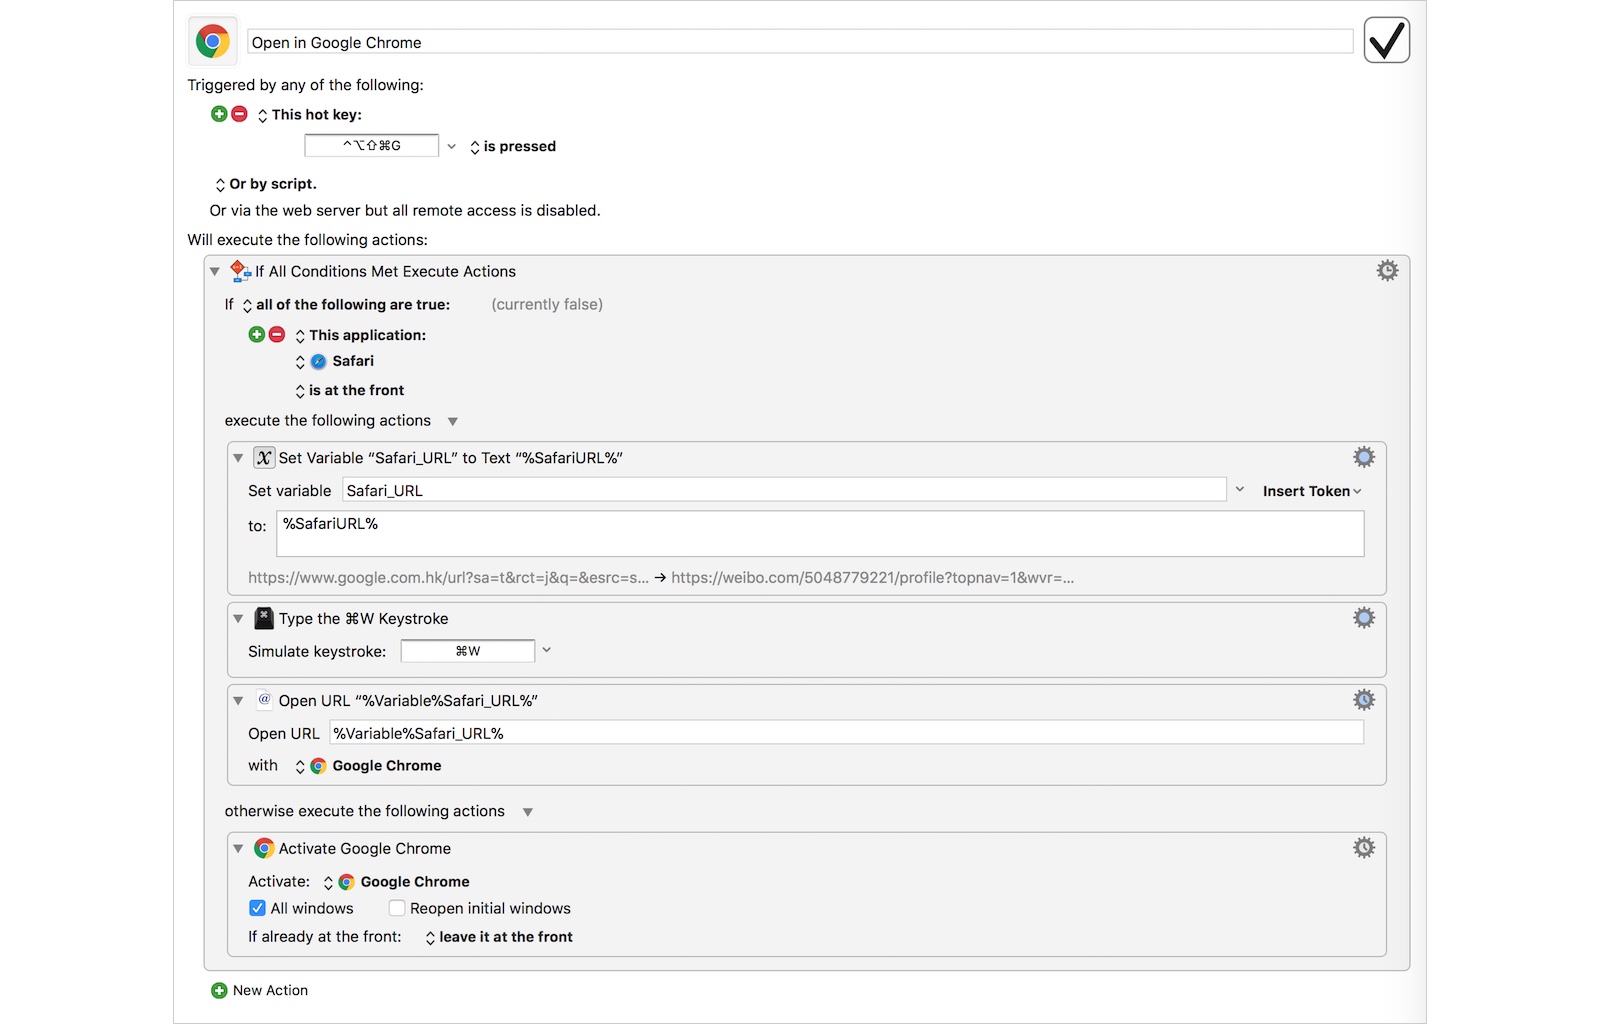1600x1024 pixels.
Task: Open gear menu for Set Variable action
Action: 1364,458
